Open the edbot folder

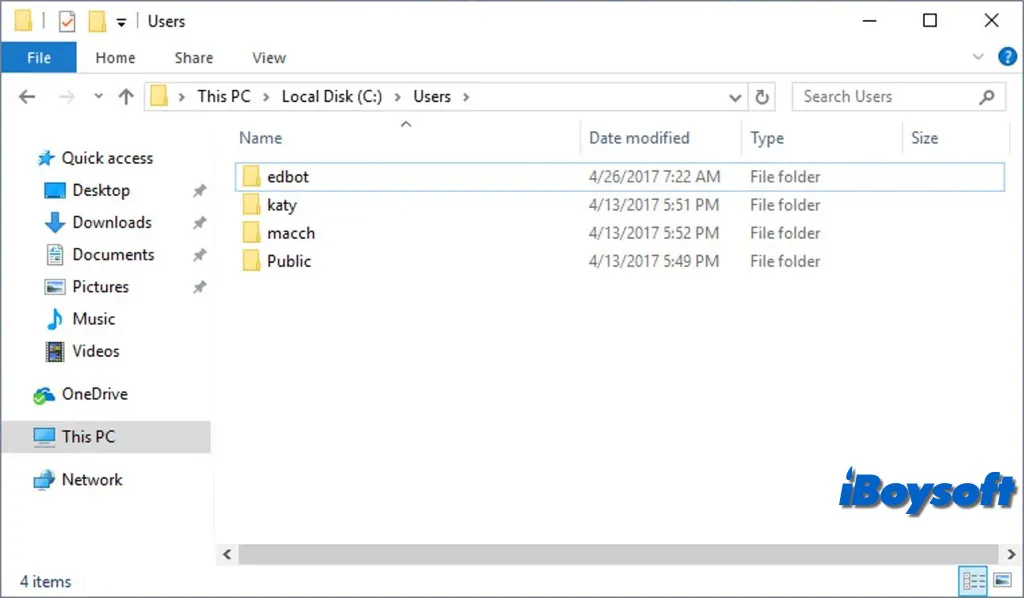288,176
